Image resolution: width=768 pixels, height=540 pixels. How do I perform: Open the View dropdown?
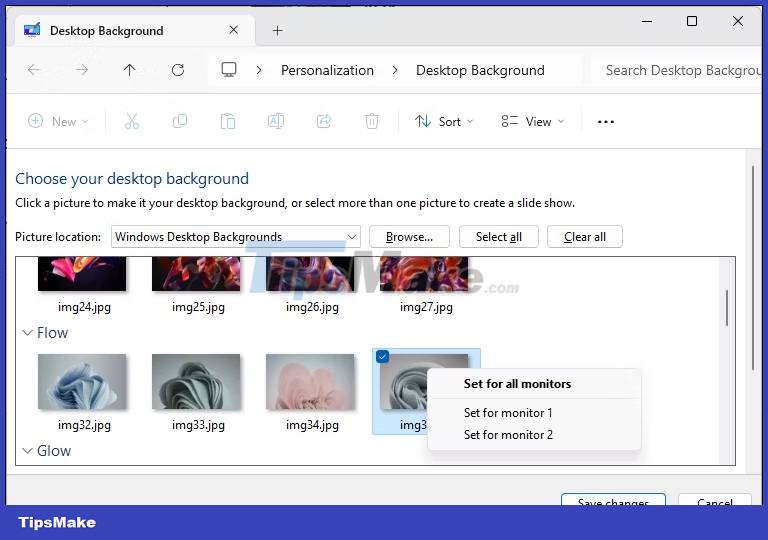(533, 121)
